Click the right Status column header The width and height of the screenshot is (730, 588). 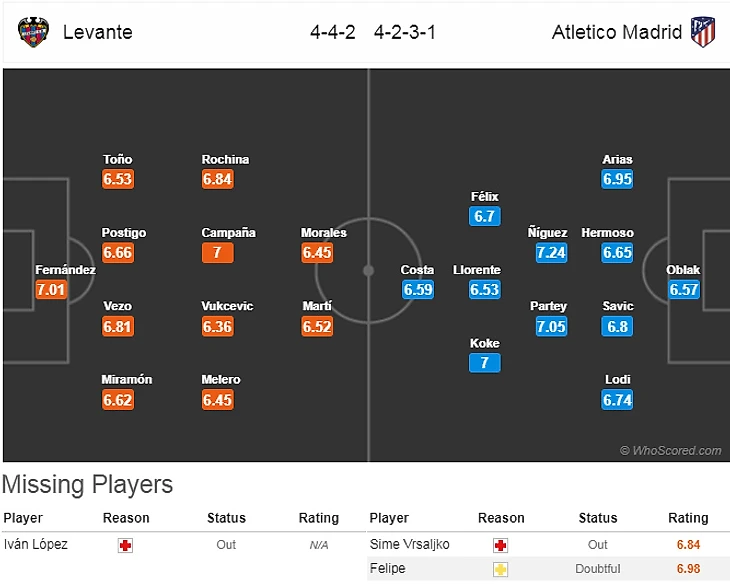(x=598, y=518)
